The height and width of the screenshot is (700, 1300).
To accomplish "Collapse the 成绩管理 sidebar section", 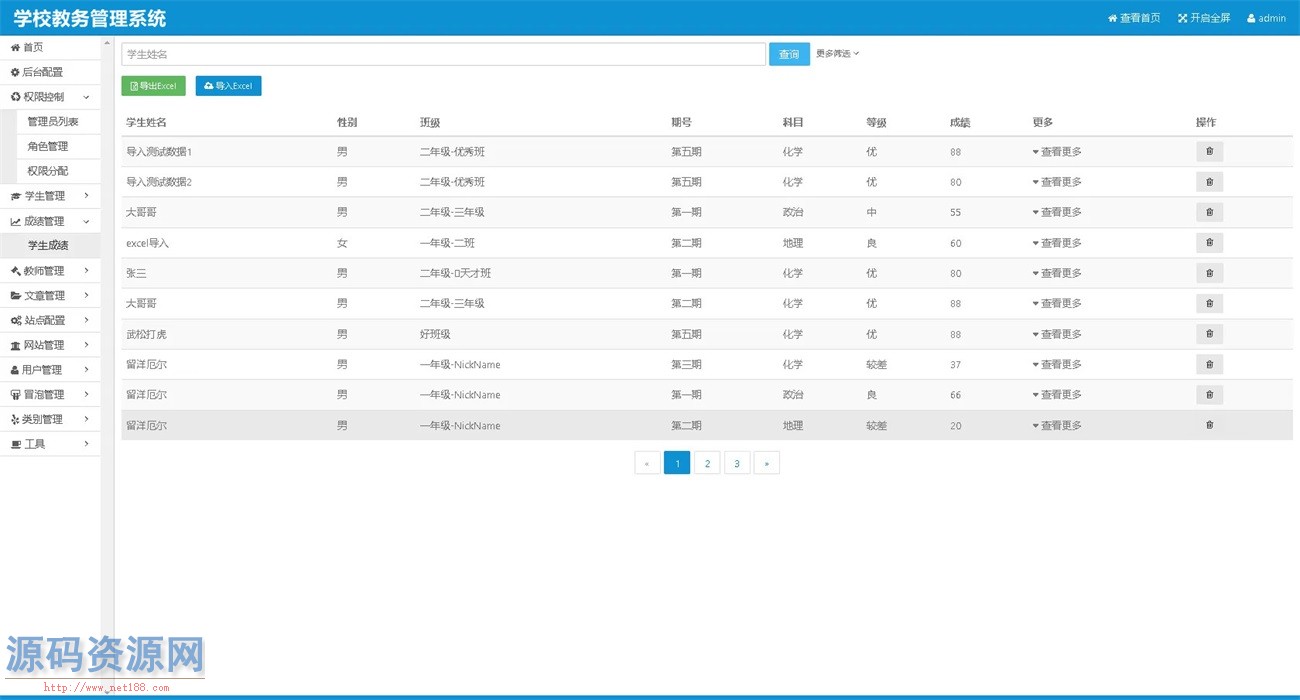I will coord(50,221).
